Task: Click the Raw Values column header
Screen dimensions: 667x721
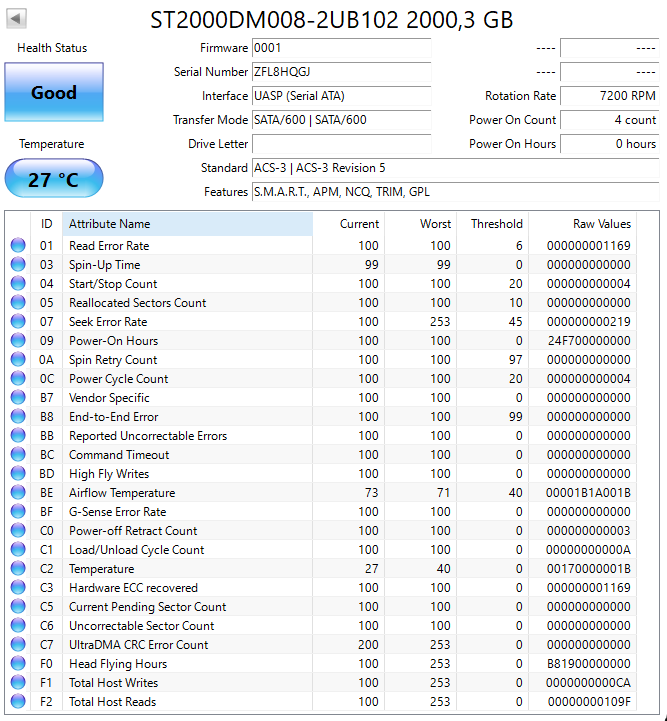Action: coord(582,224)
